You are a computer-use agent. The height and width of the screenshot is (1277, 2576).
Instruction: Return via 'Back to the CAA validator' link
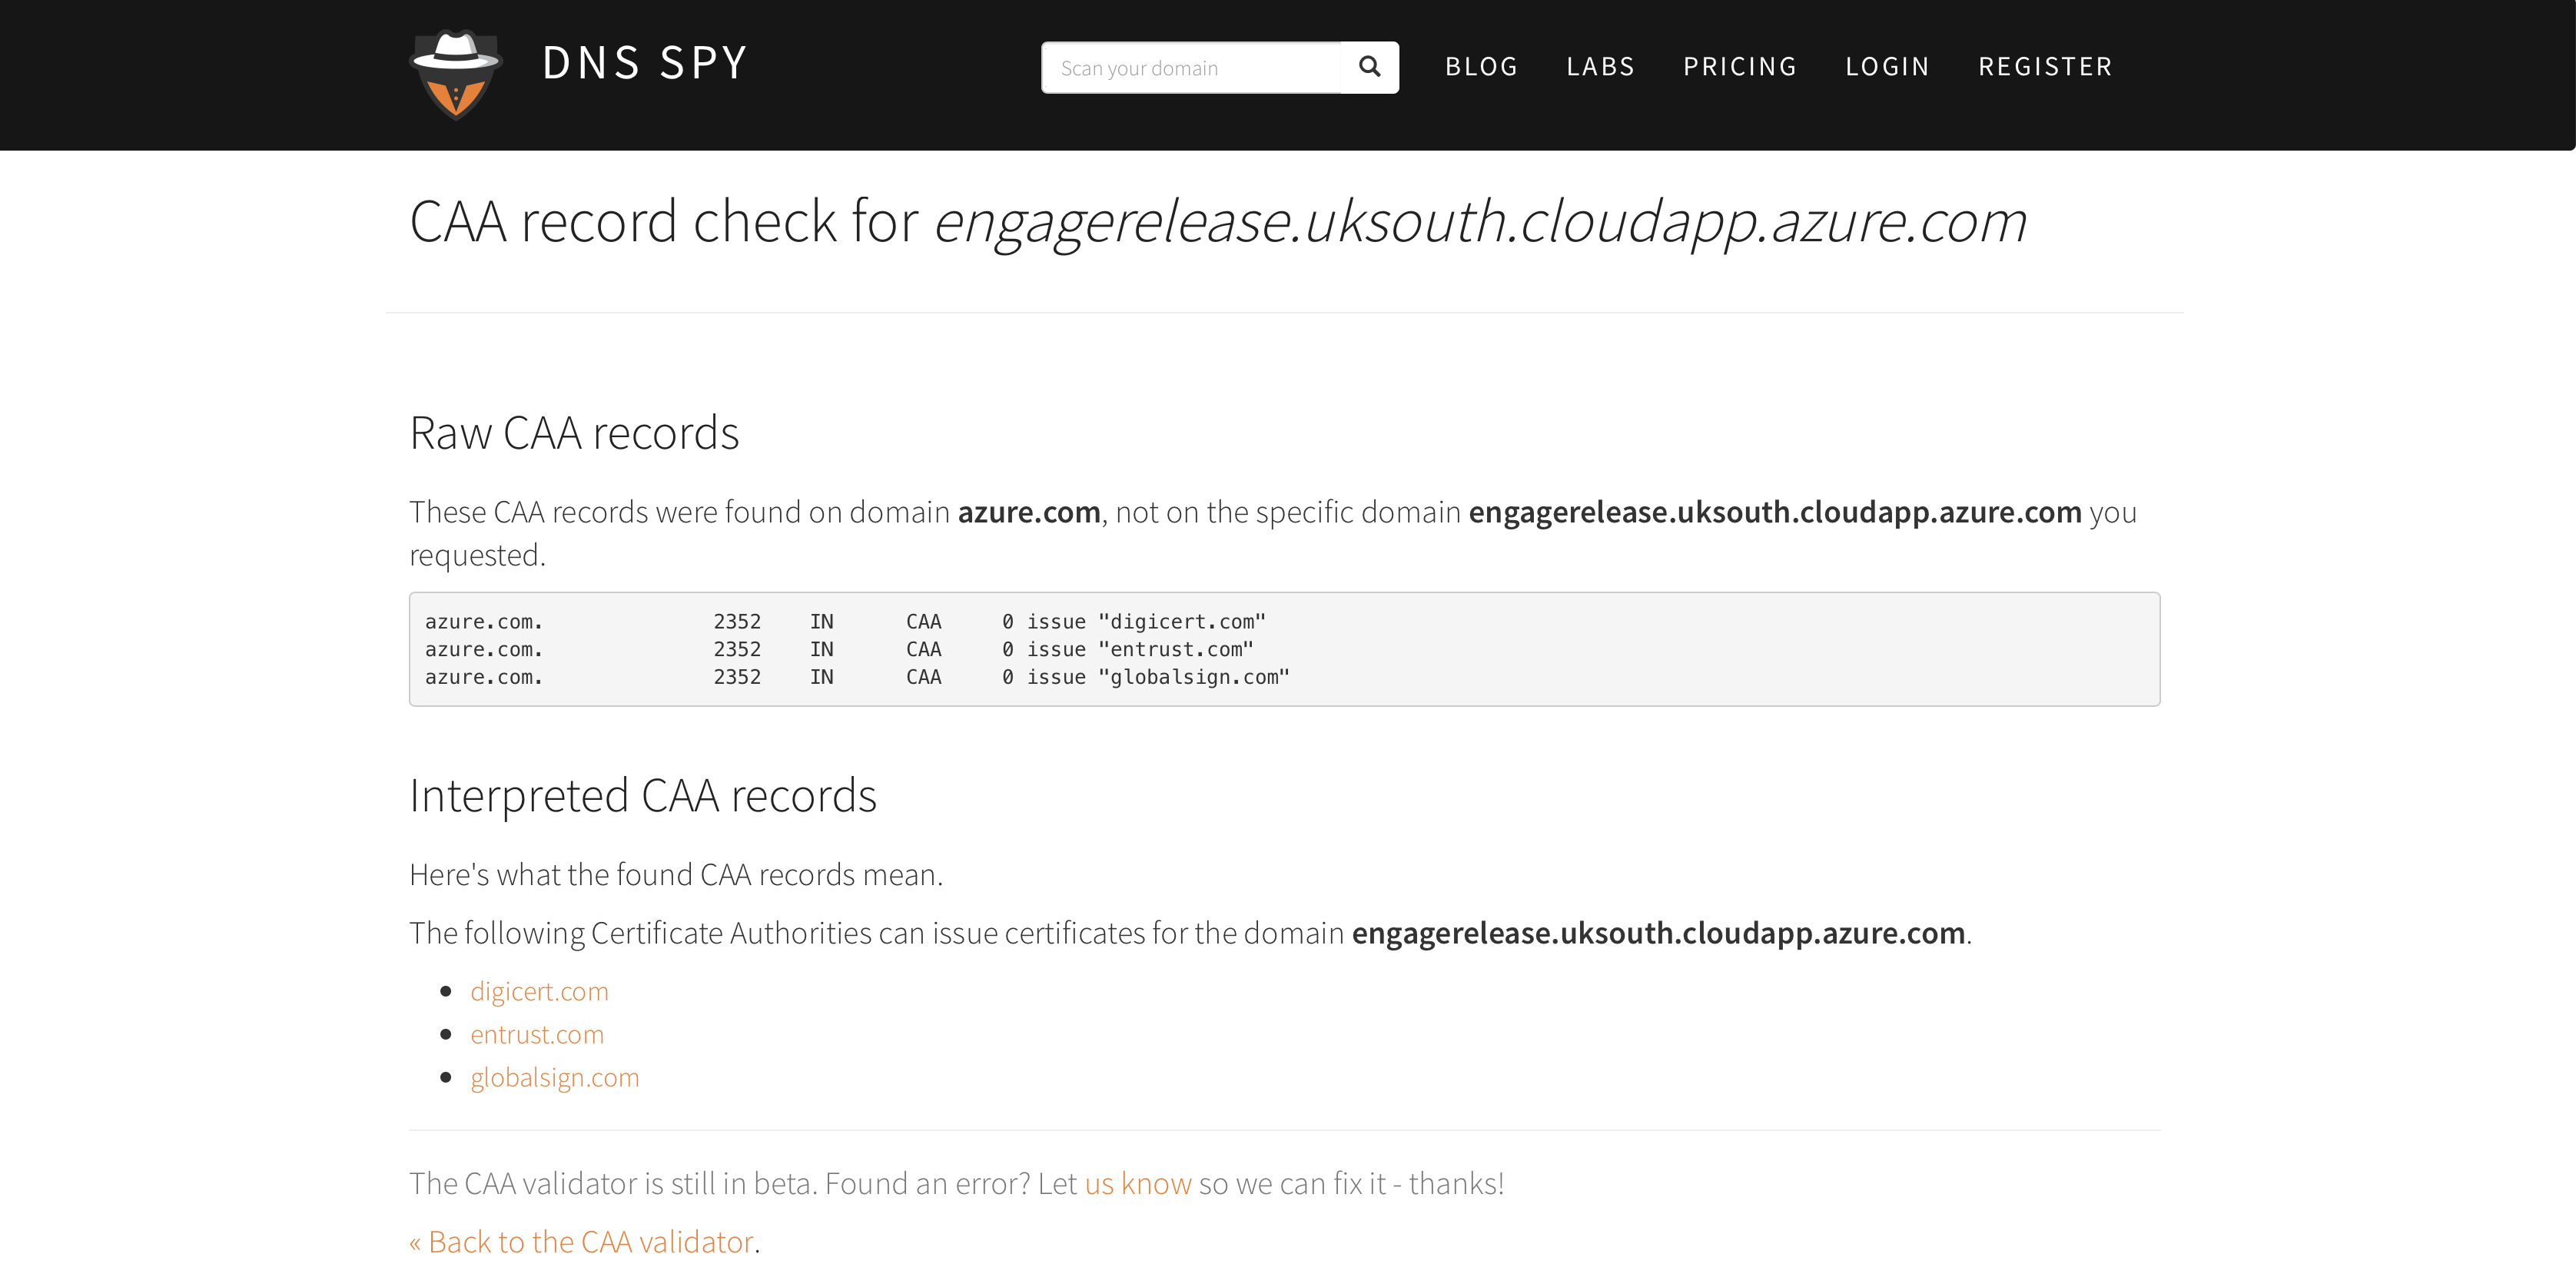[580, 1241]
